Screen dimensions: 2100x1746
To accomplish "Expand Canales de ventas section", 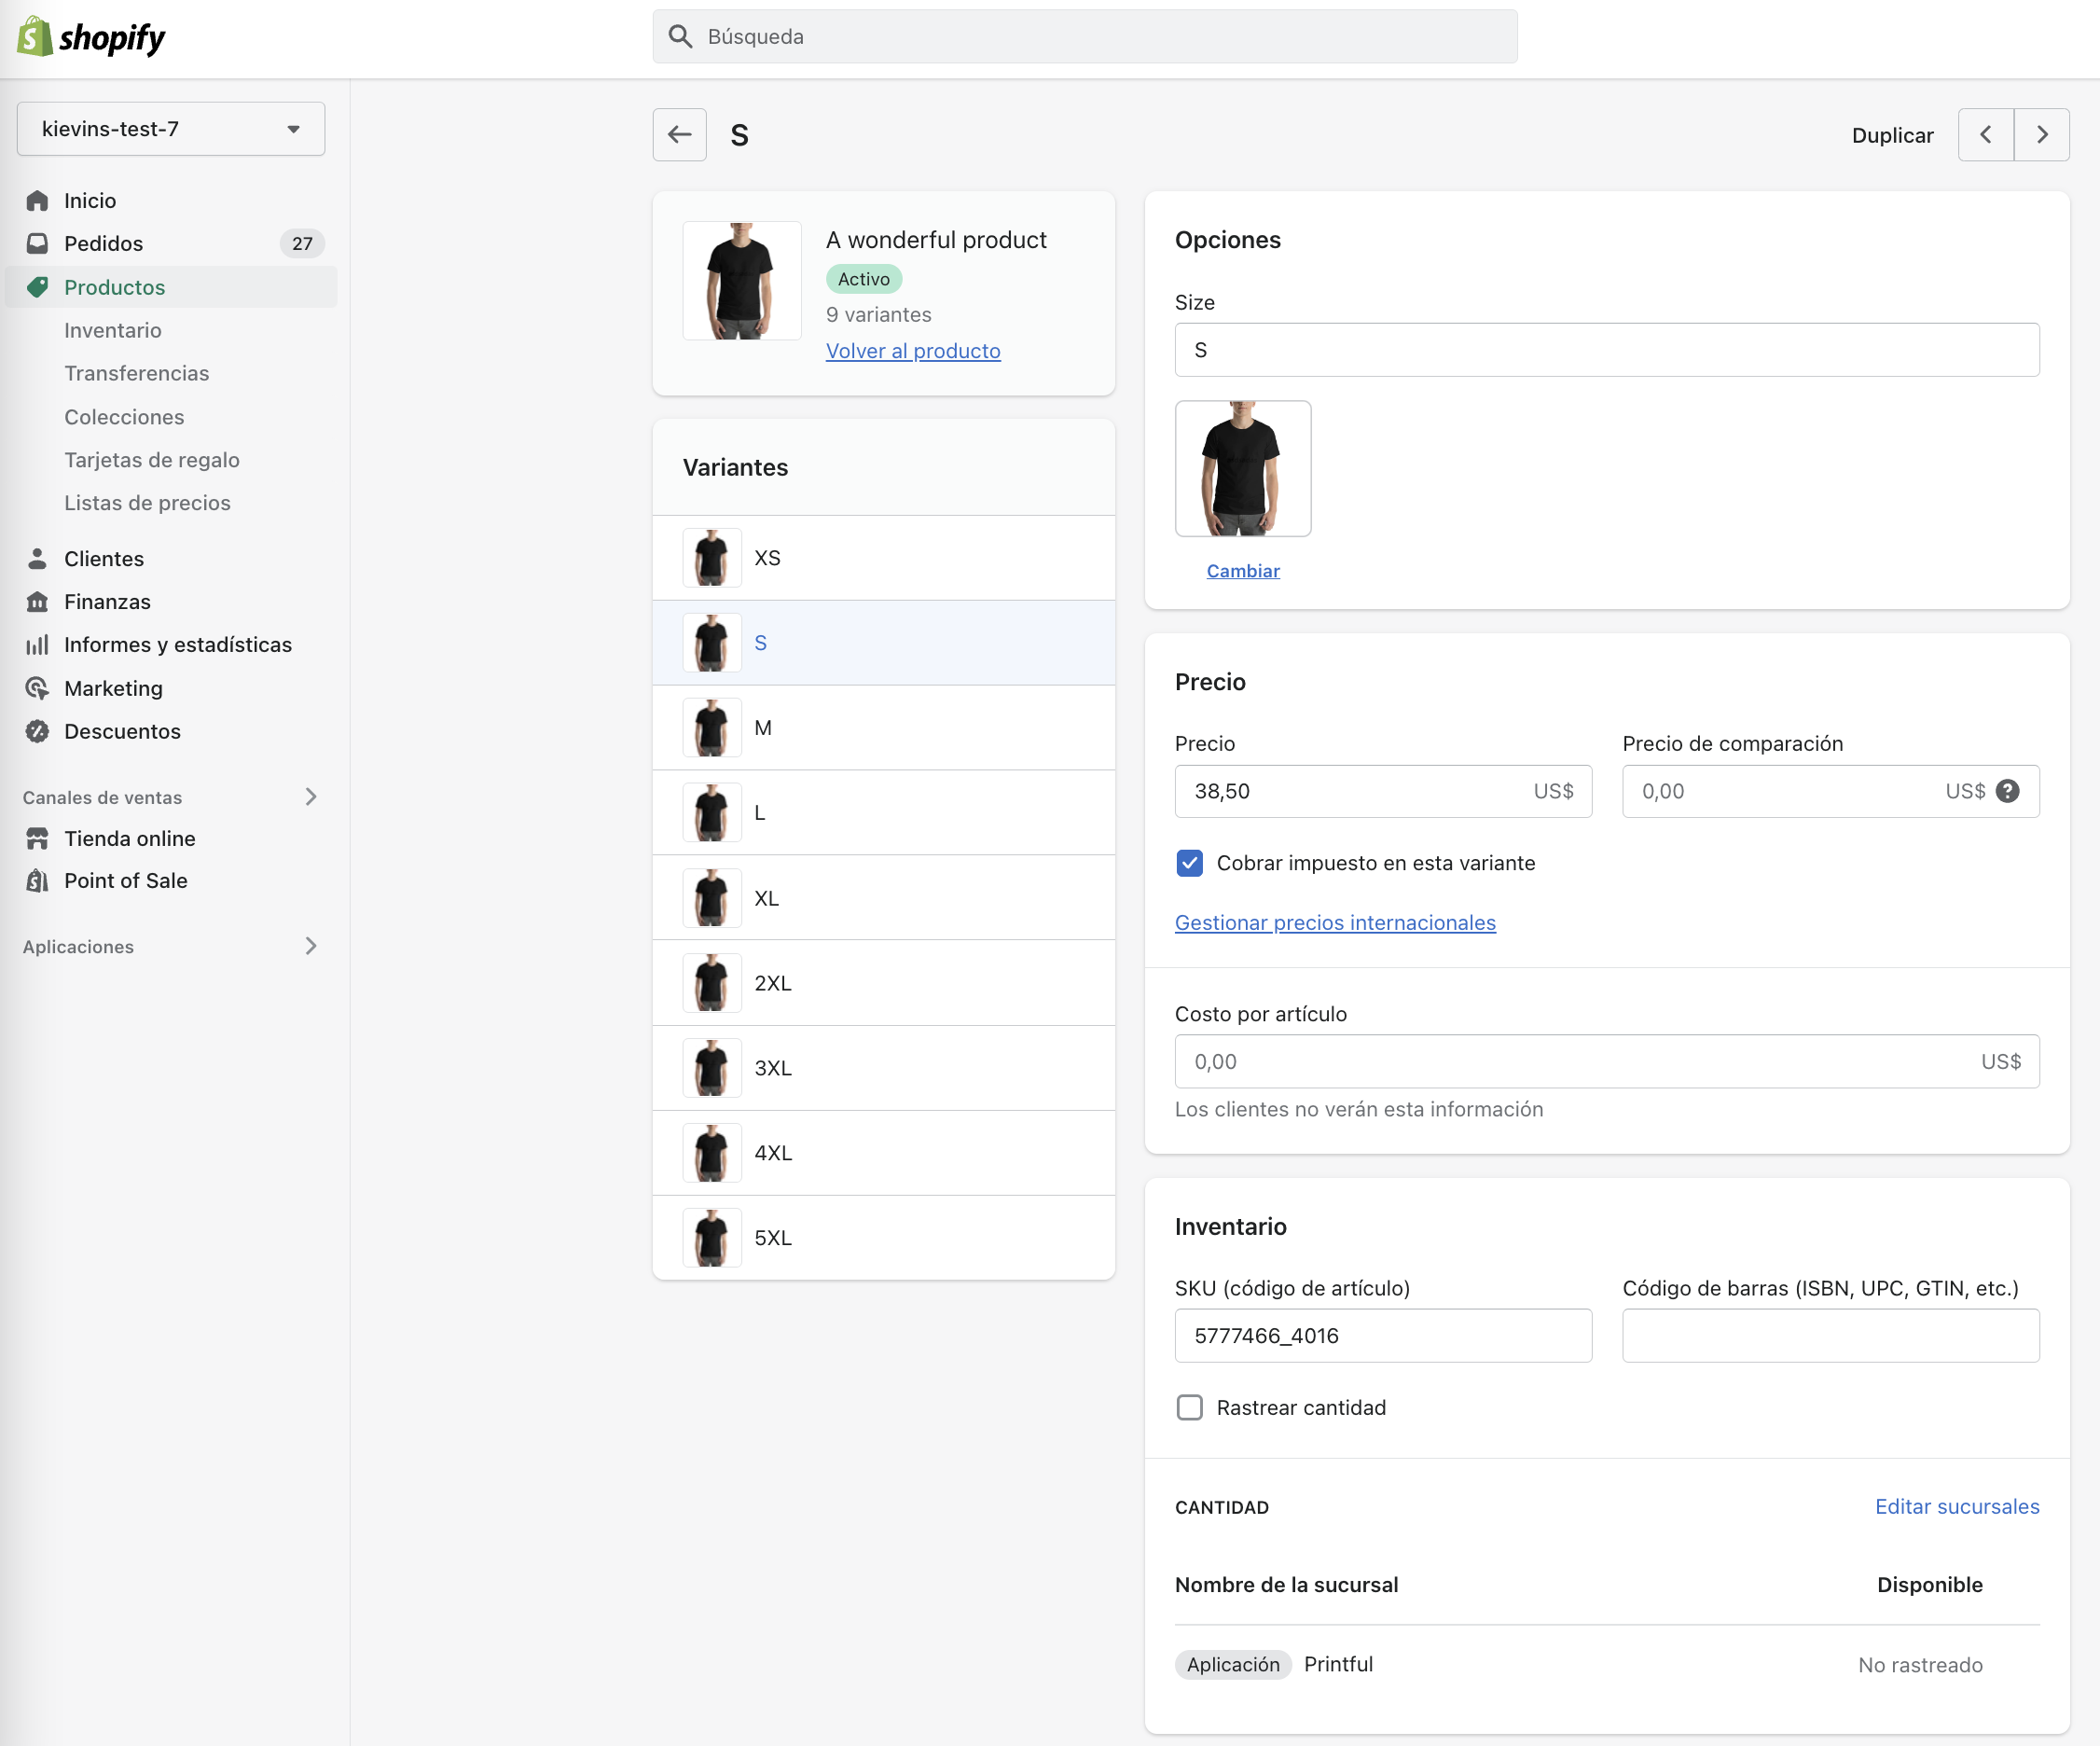I will point(311,797).
